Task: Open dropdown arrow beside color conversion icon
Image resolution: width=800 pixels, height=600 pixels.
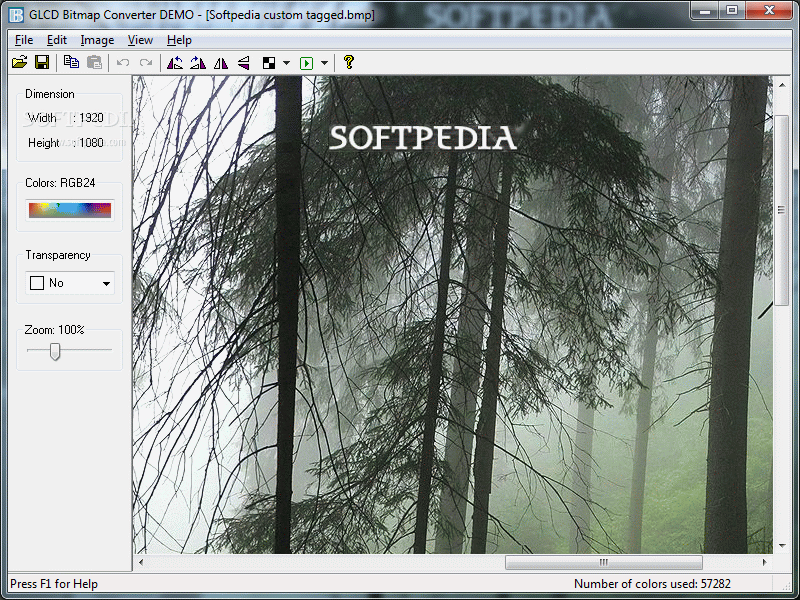Action: (286, 63)
